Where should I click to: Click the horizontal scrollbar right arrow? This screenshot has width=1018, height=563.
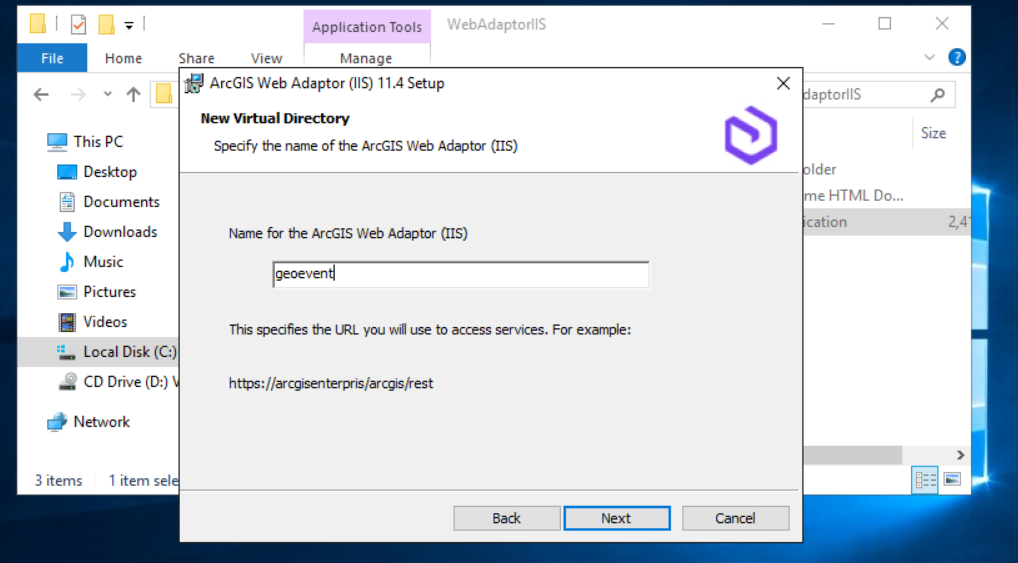pos(960,455)
